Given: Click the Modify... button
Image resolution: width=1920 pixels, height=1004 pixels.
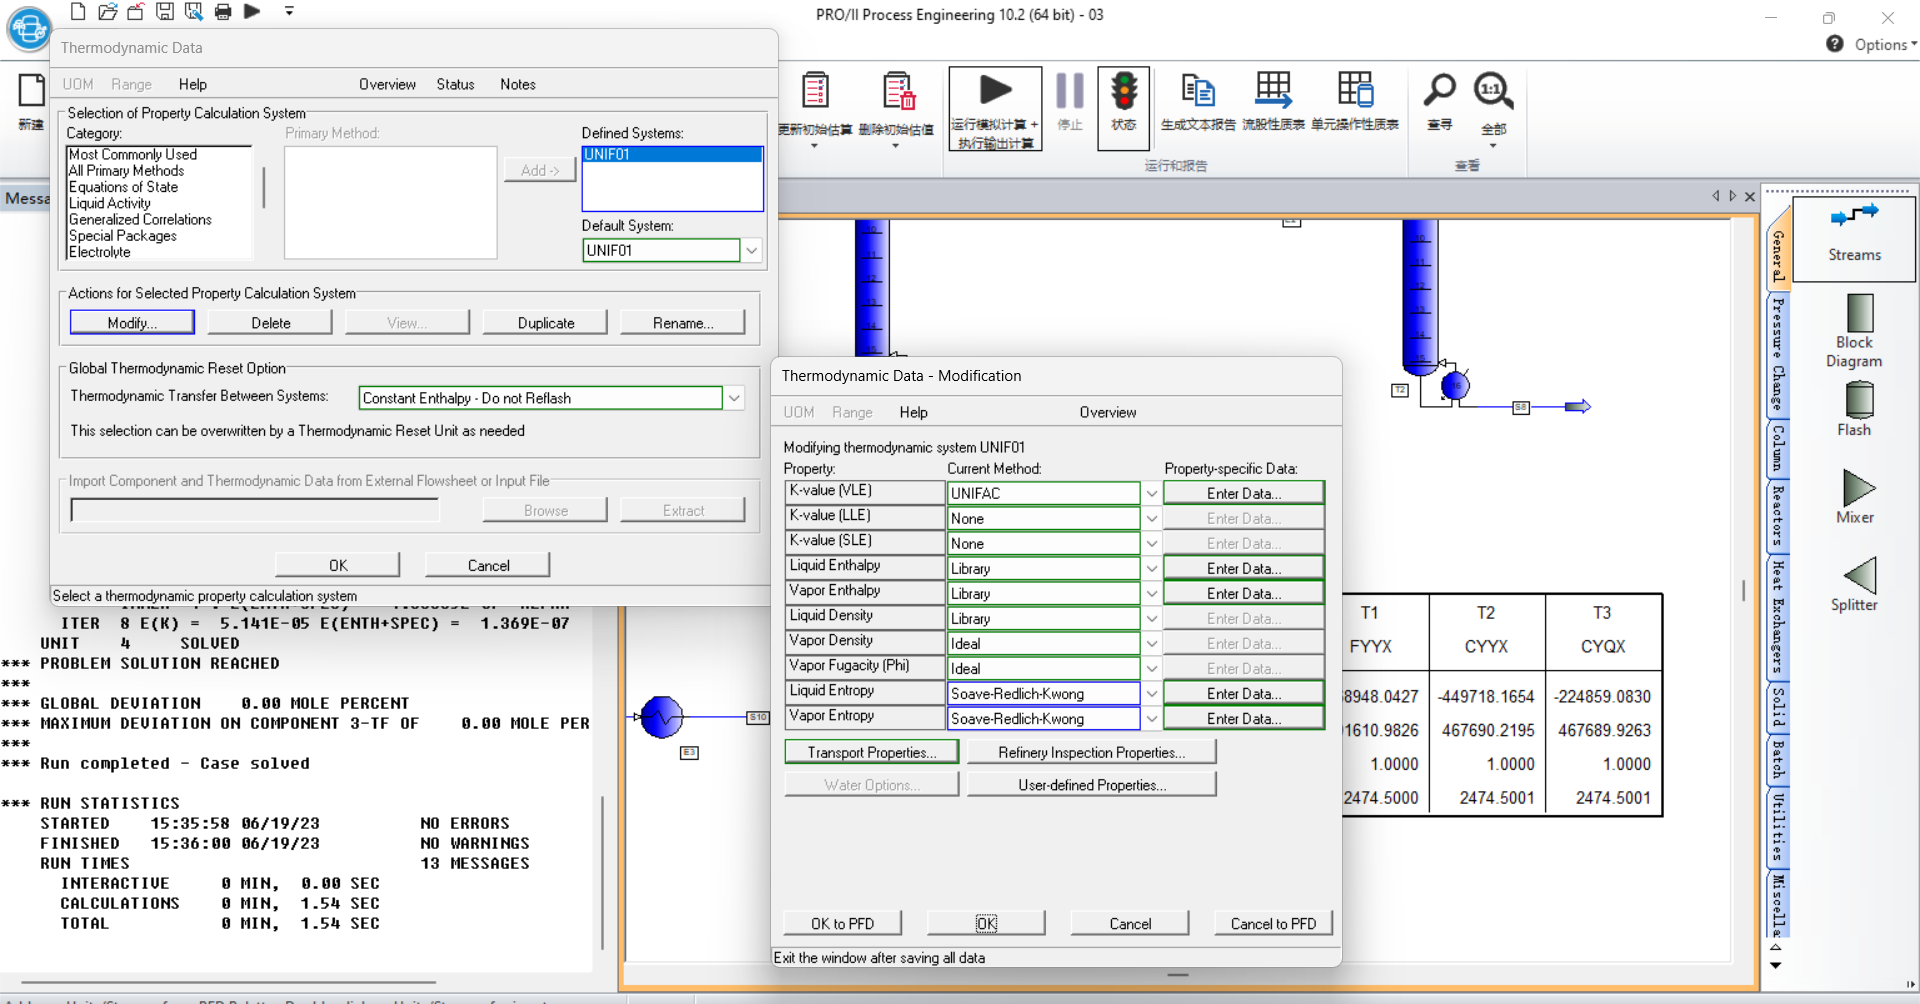Looking at the screenshot, I should pyautogui.click(x=132, y=323).
